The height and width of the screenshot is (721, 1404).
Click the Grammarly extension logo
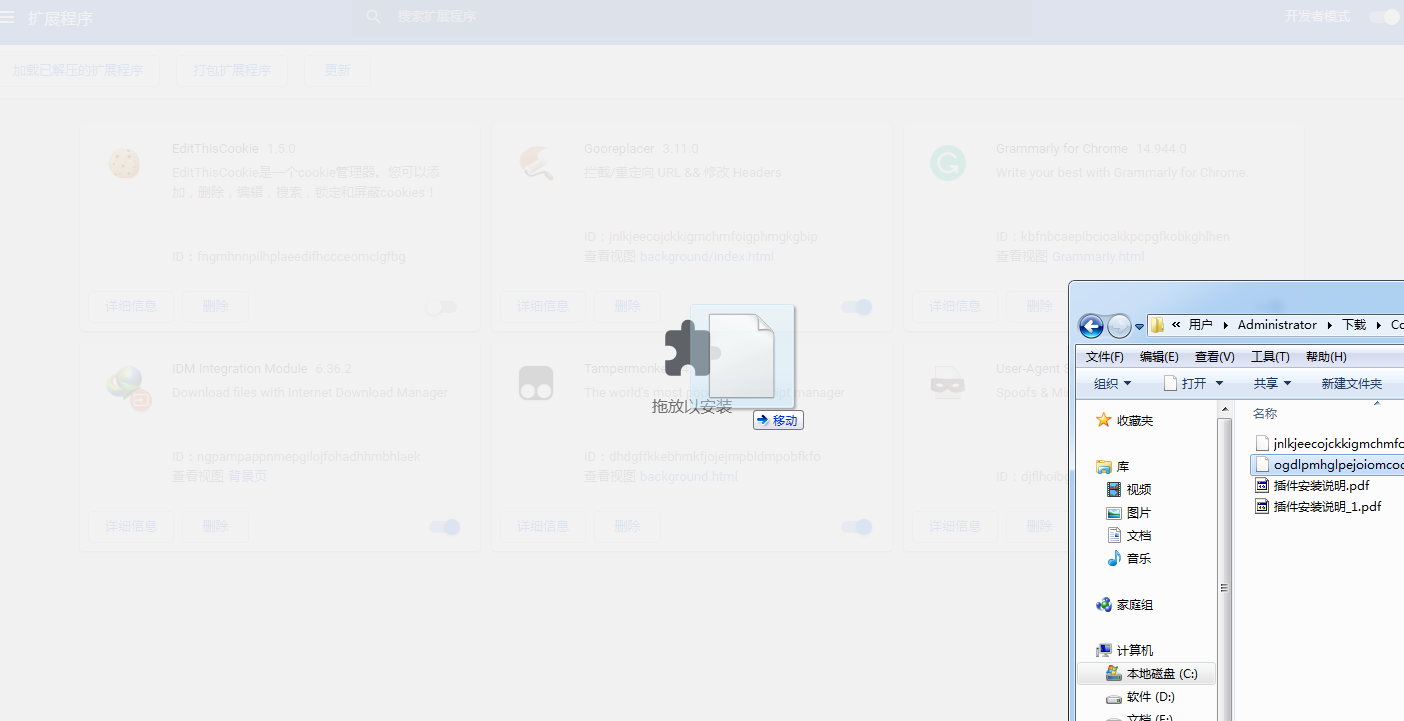[x=947, y=163]
